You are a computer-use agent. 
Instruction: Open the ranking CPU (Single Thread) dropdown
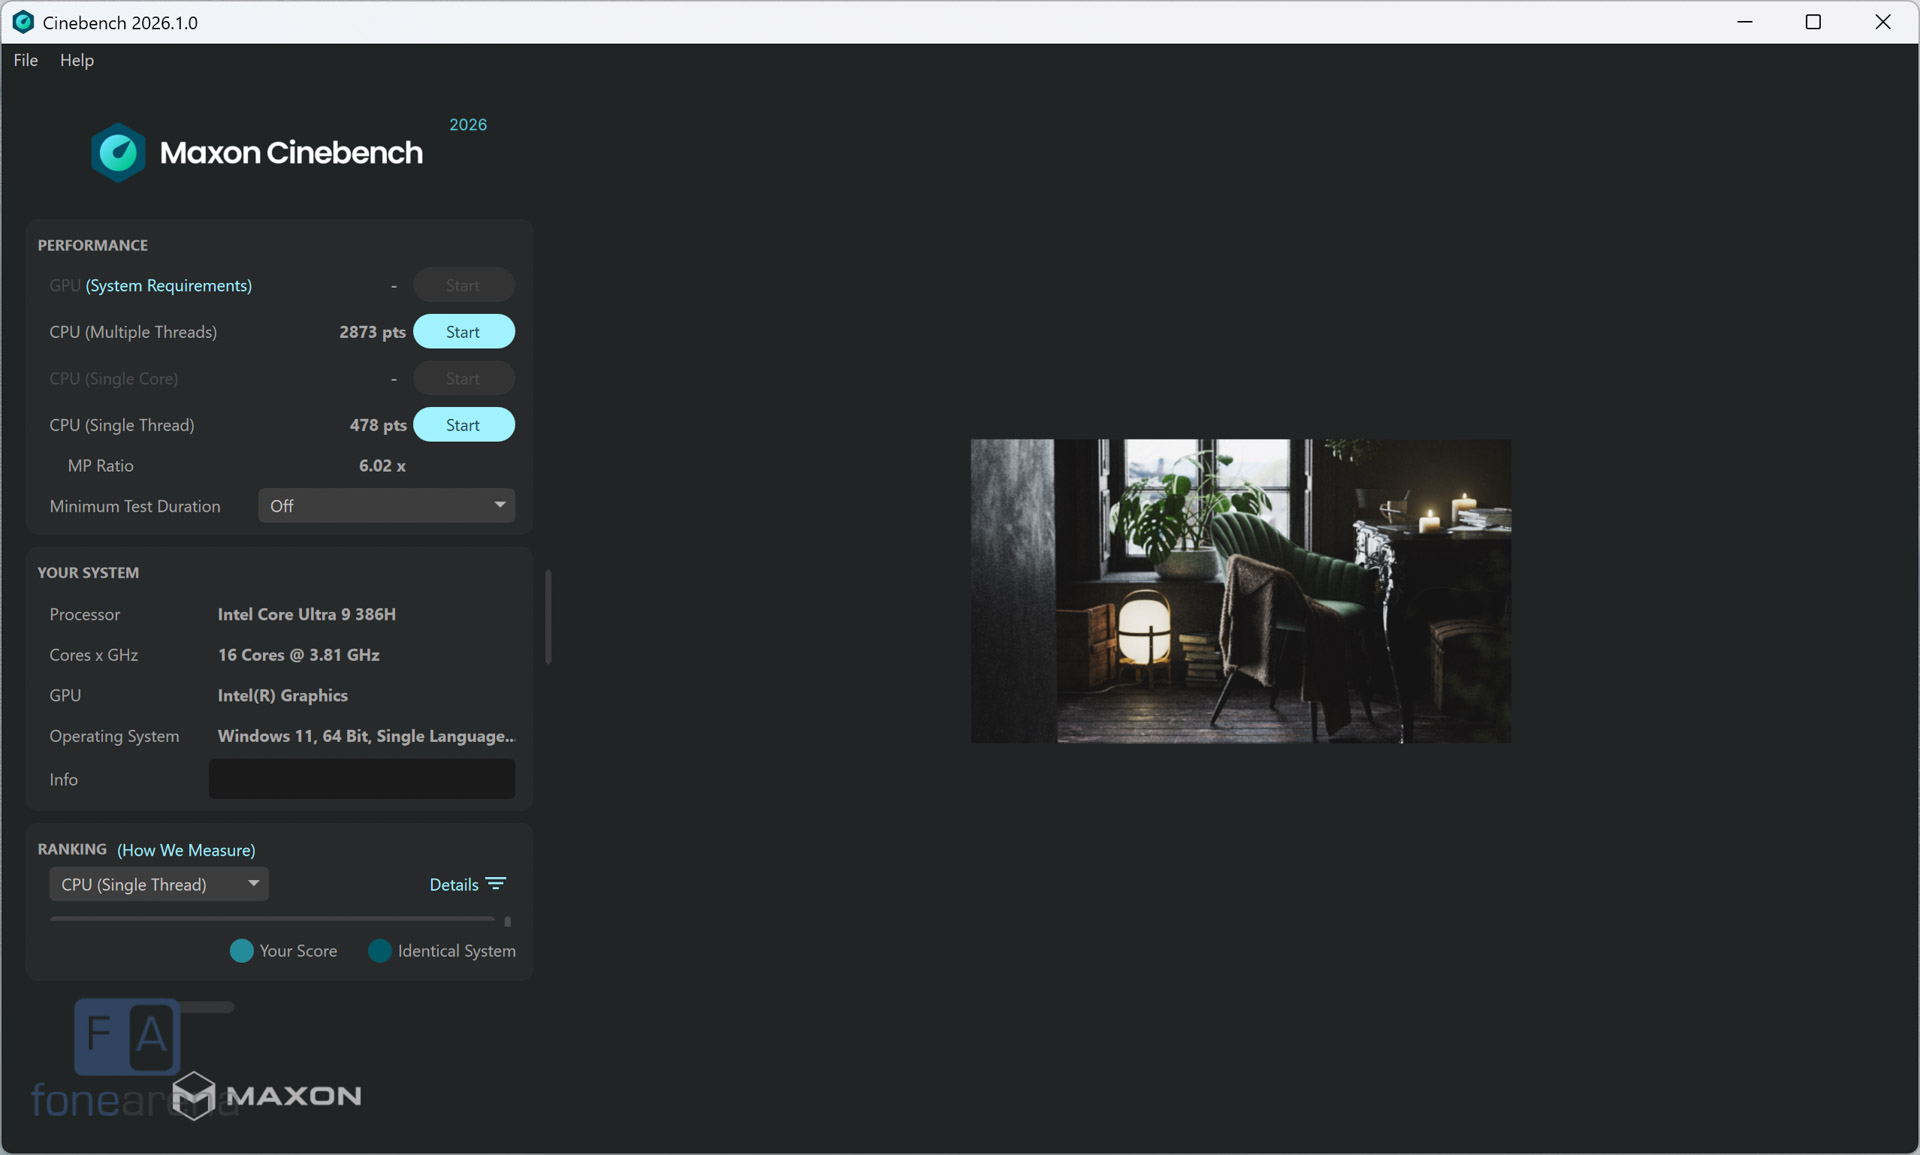pyautogui.click(x=159, y=885)
